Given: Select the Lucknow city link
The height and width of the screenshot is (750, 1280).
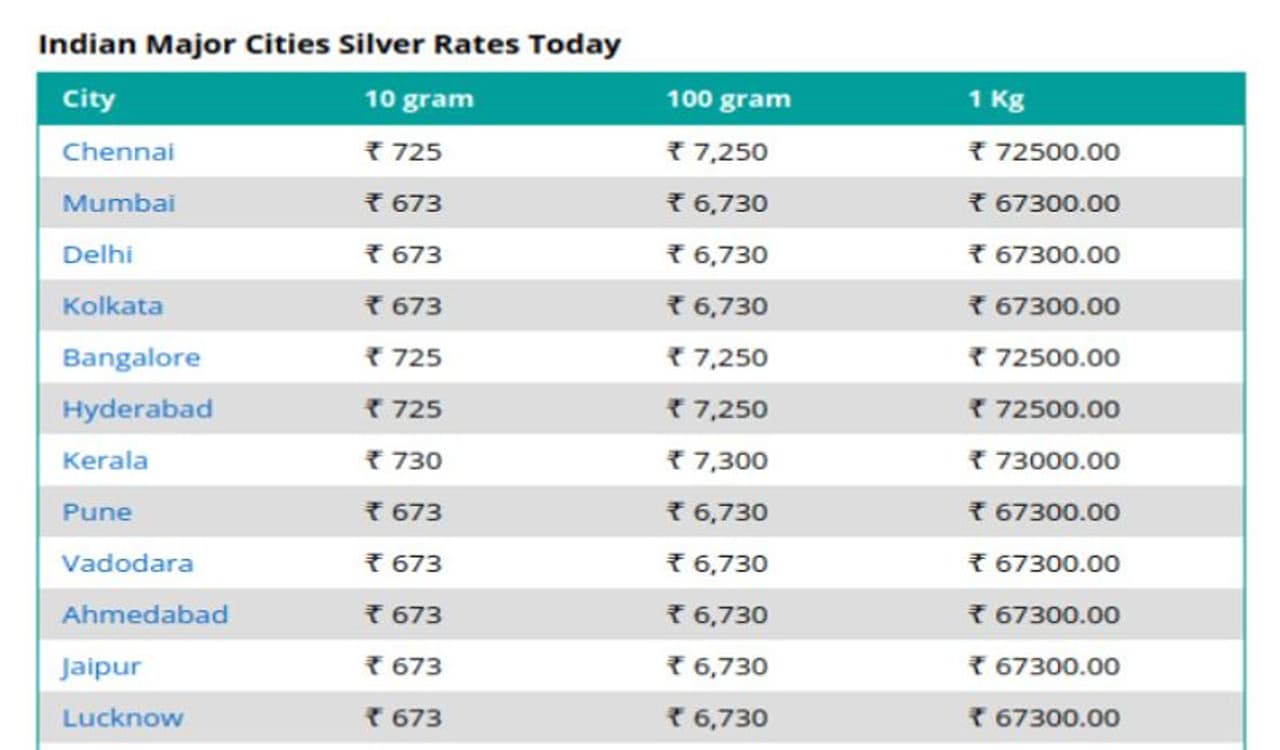Looking at the screenshot, I should (x=122, y=718).
